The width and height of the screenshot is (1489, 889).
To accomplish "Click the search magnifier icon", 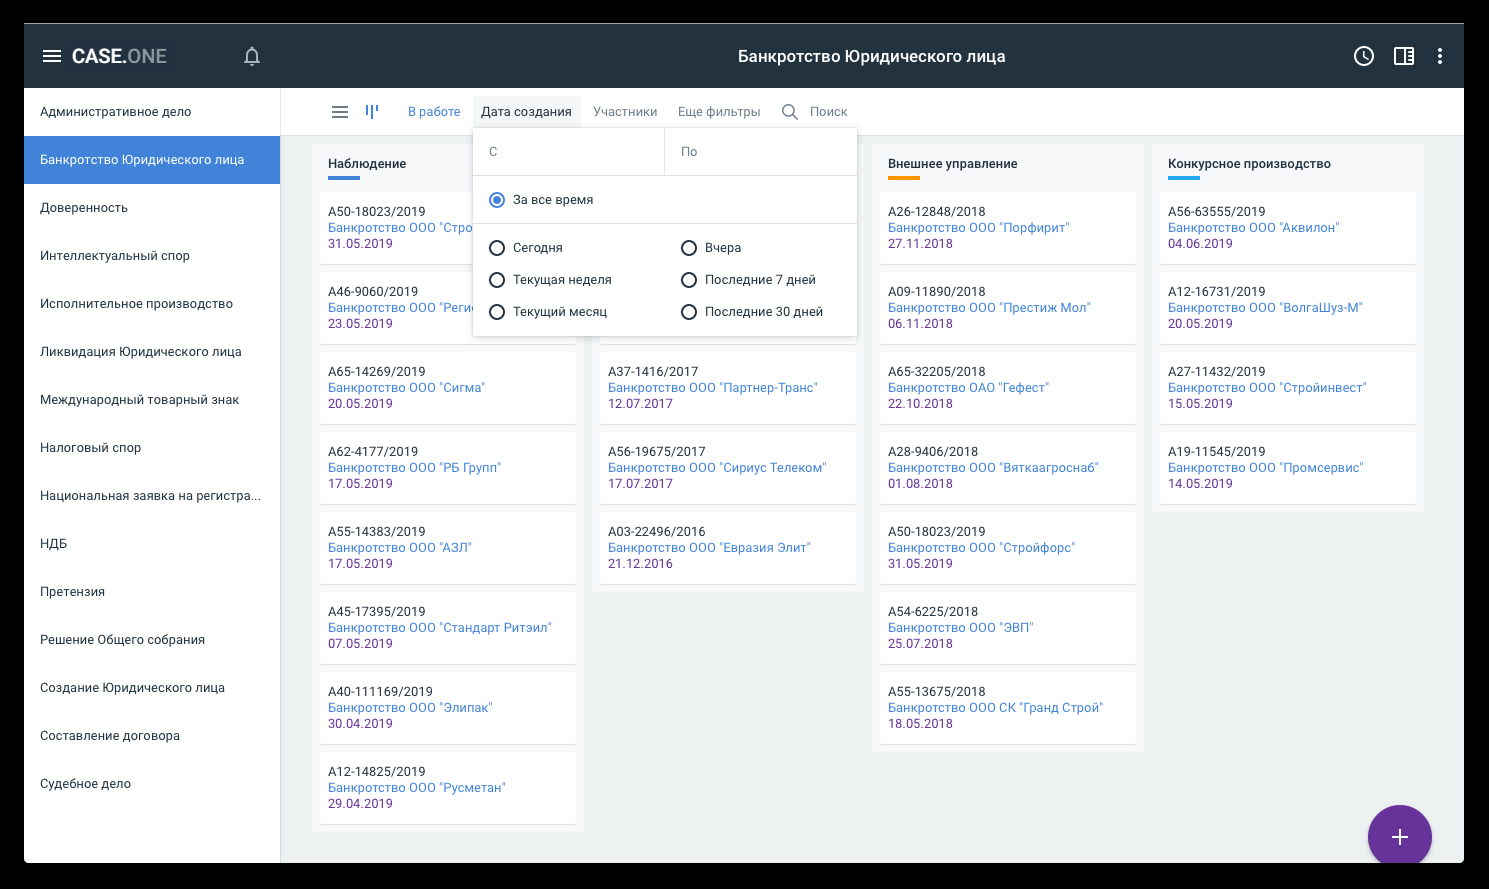I will 790,112.
